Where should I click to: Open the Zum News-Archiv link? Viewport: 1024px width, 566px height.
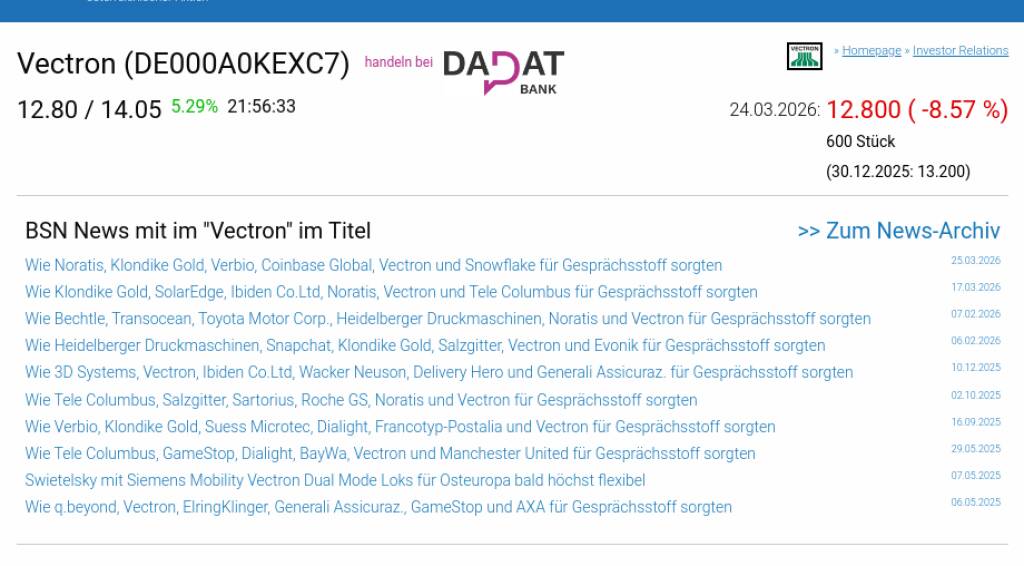click(x=898, y=231)
